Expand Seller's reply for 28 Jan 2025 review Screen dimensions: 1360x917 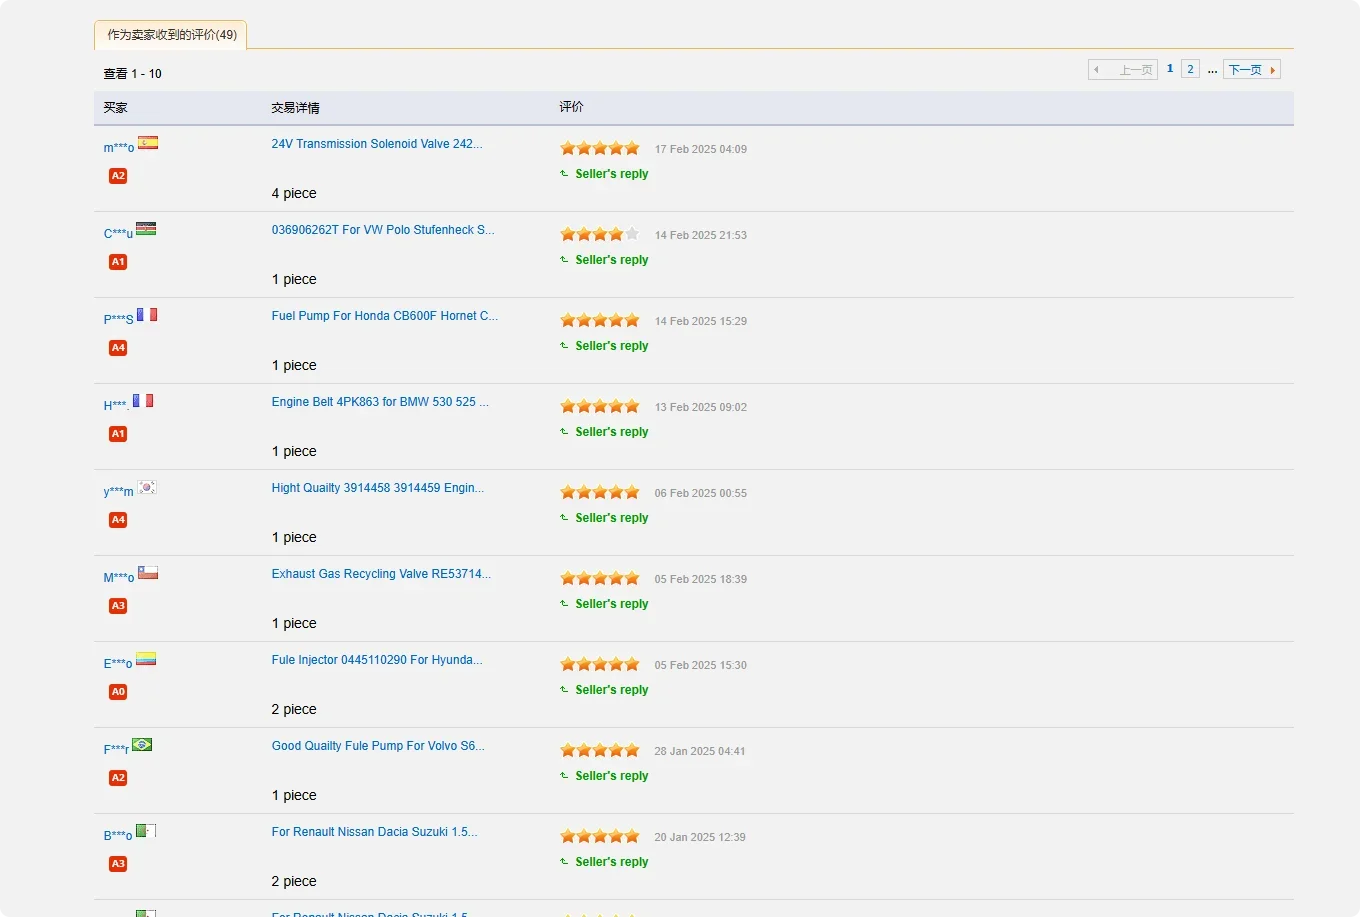[x=611, y=776]
